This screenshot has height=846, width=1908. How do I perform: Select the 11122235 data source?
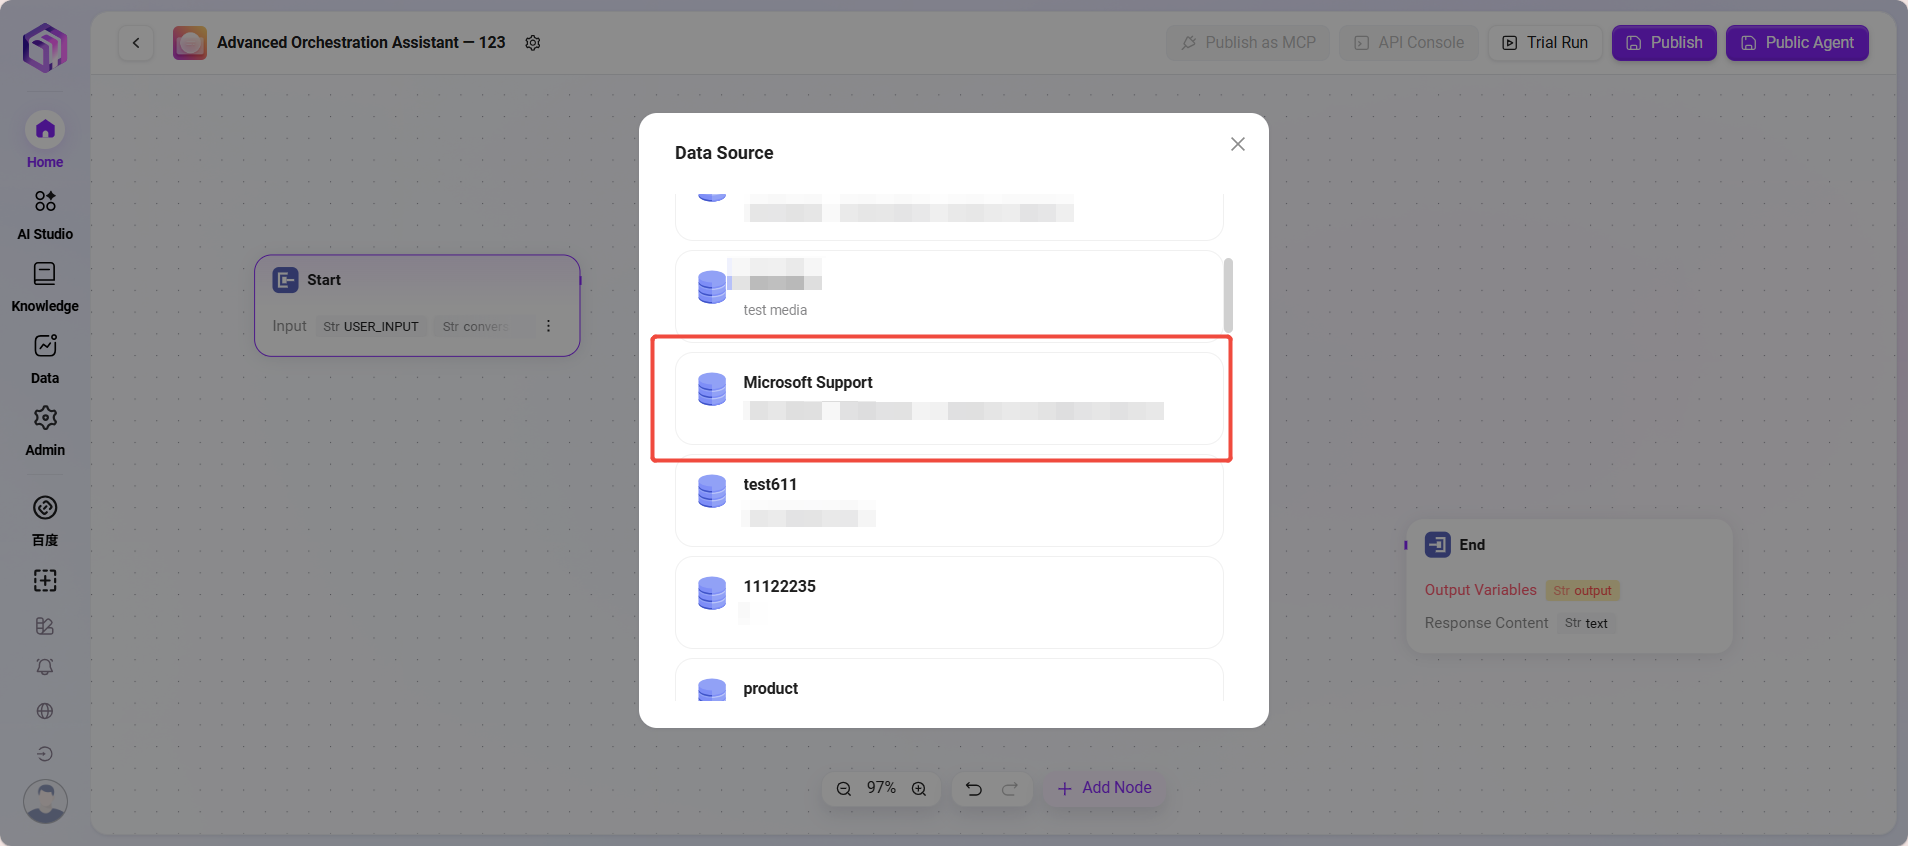click(948, 601)
